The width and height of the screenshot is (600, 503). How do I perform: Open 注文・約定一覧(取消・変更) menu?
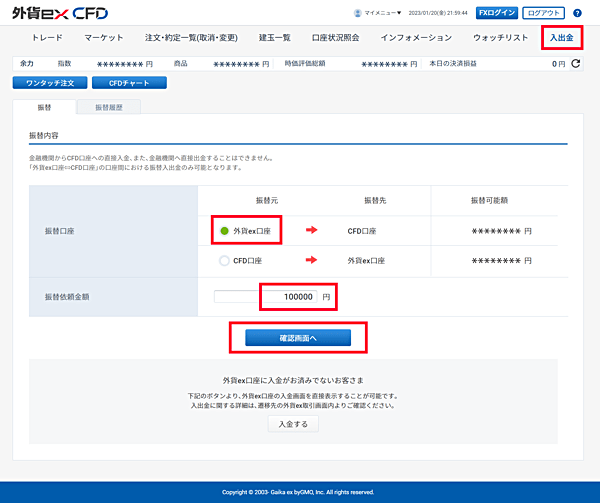[191, 37]
